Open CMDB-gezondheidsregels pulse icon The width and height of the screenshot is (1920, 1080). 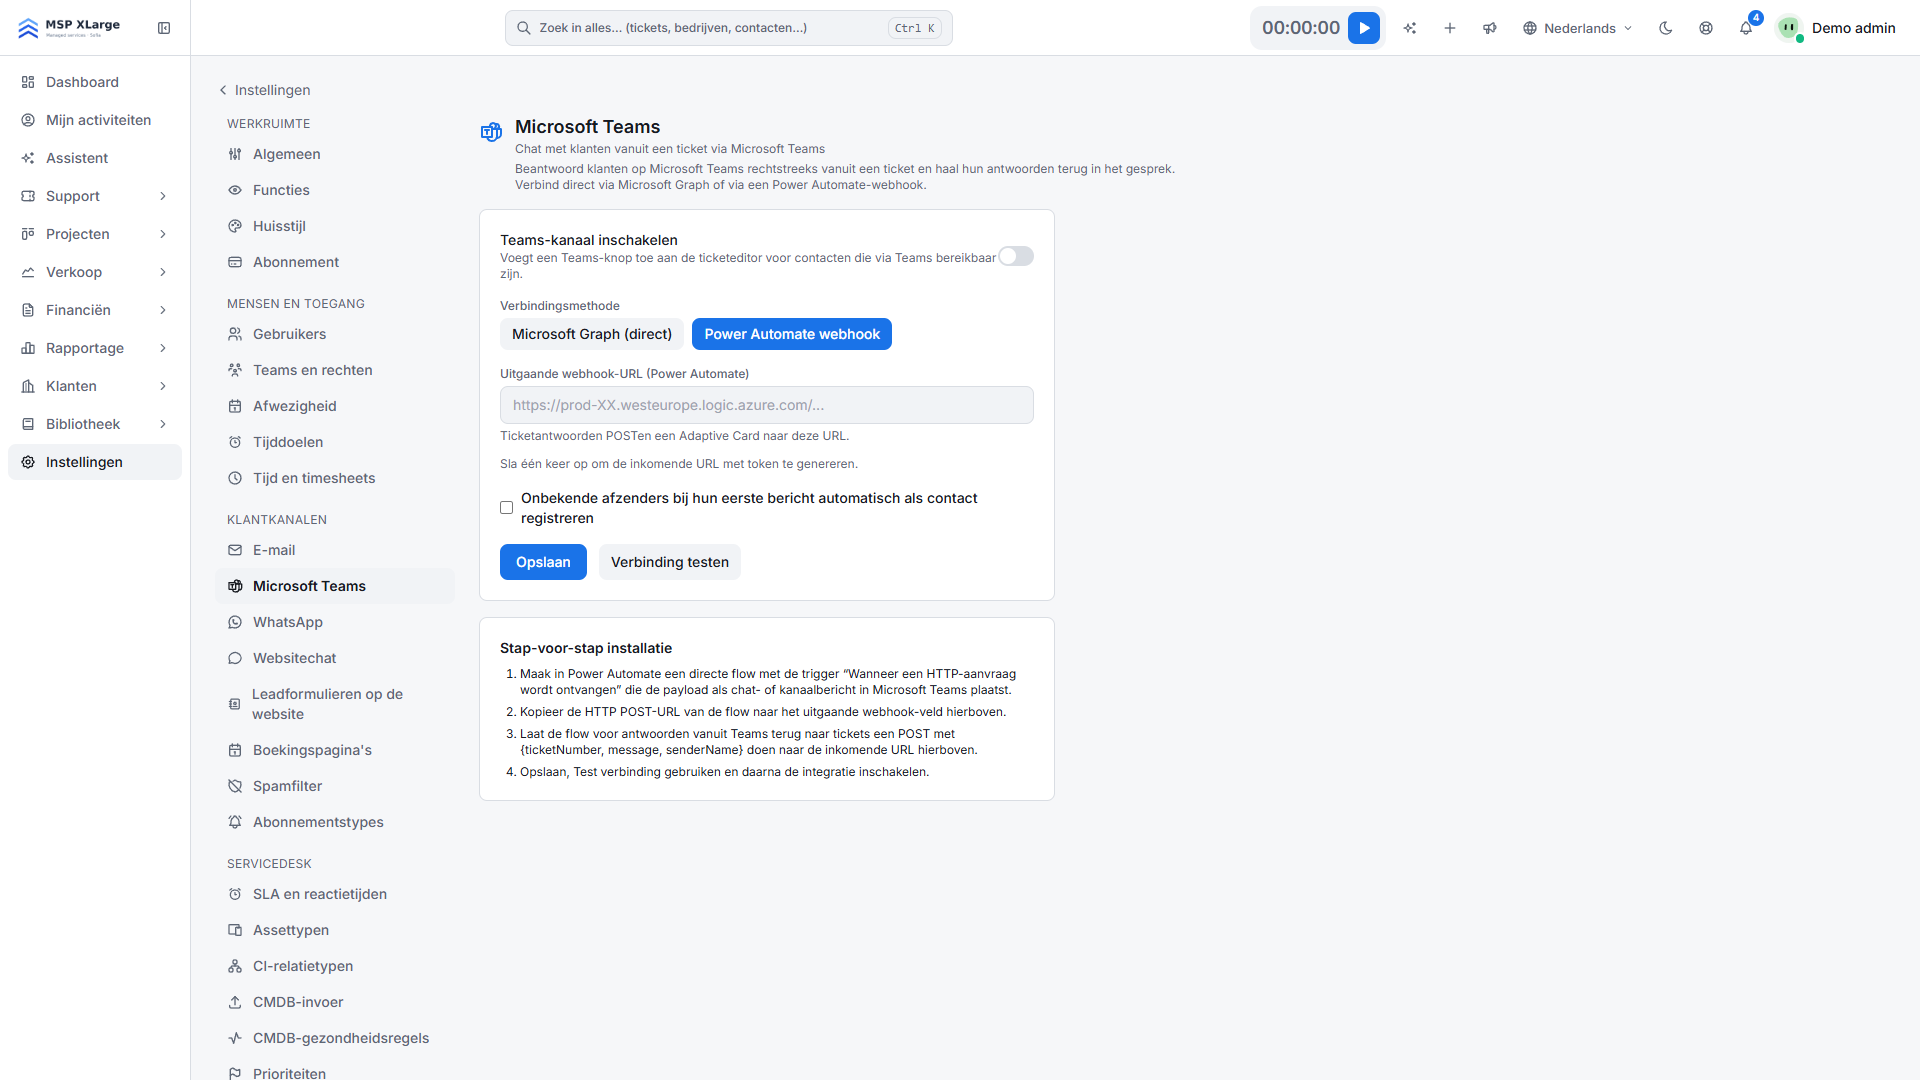coord(235,1038)
